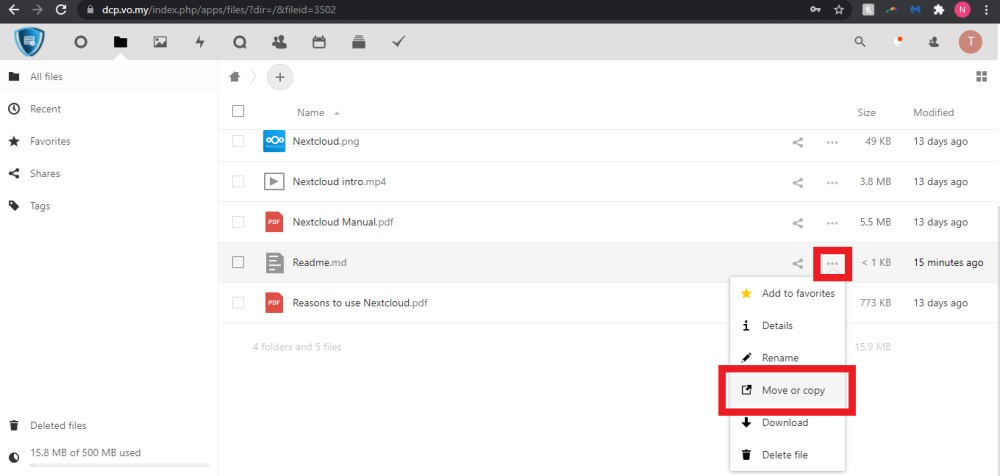Sort files by the Name column header
Viewport: 1000px width, 476px height.
tap(311, 113)
